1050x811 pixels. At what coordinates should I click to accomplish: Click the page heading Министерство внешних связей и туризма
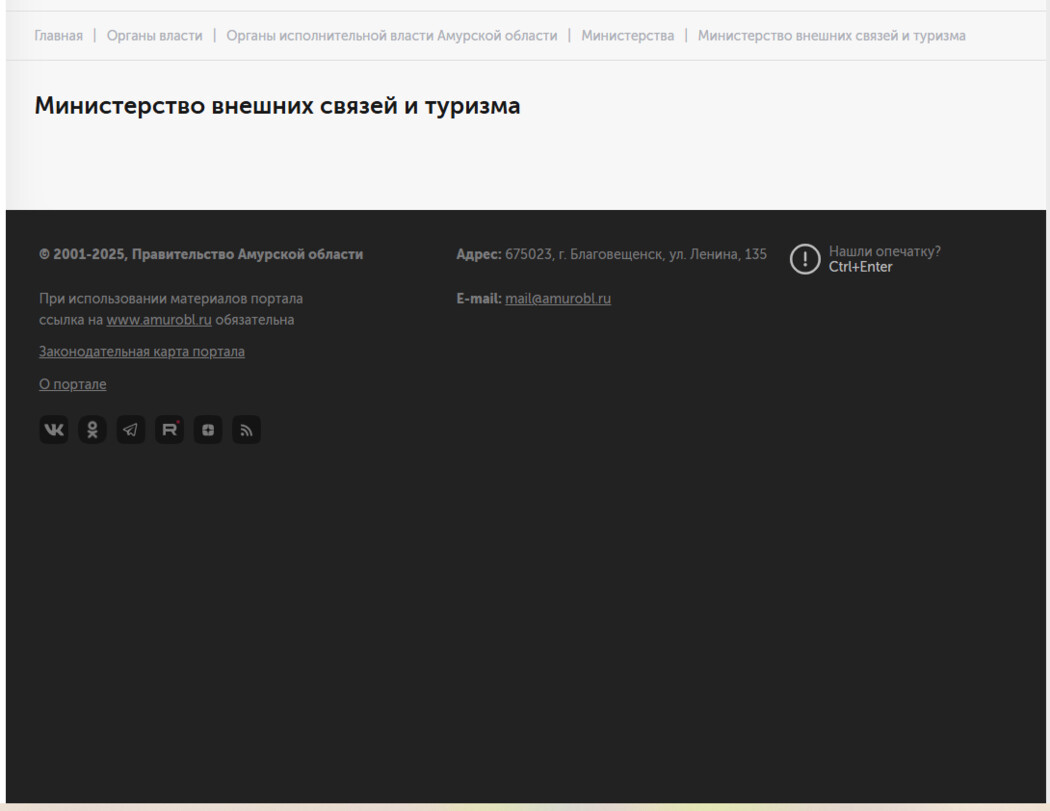click(x=277, y=106)
